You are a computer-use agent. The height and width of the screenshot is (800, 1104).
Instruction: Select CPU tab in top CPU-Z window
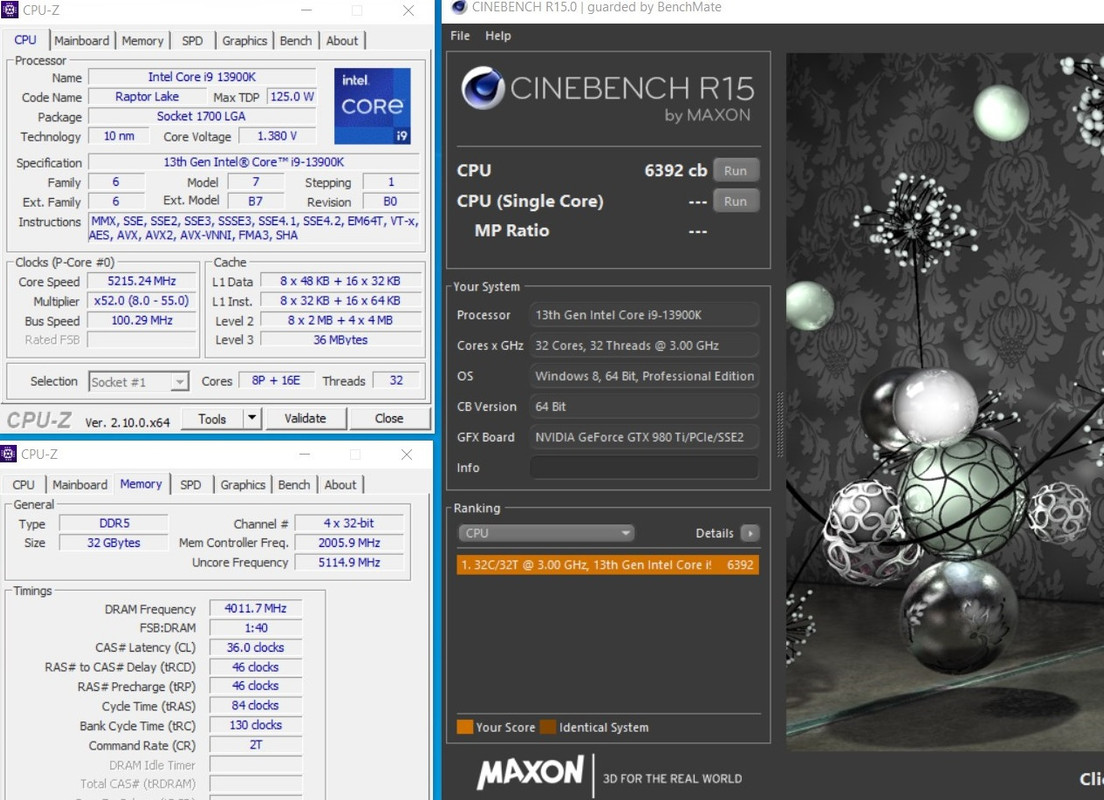[x=25, y=39]
